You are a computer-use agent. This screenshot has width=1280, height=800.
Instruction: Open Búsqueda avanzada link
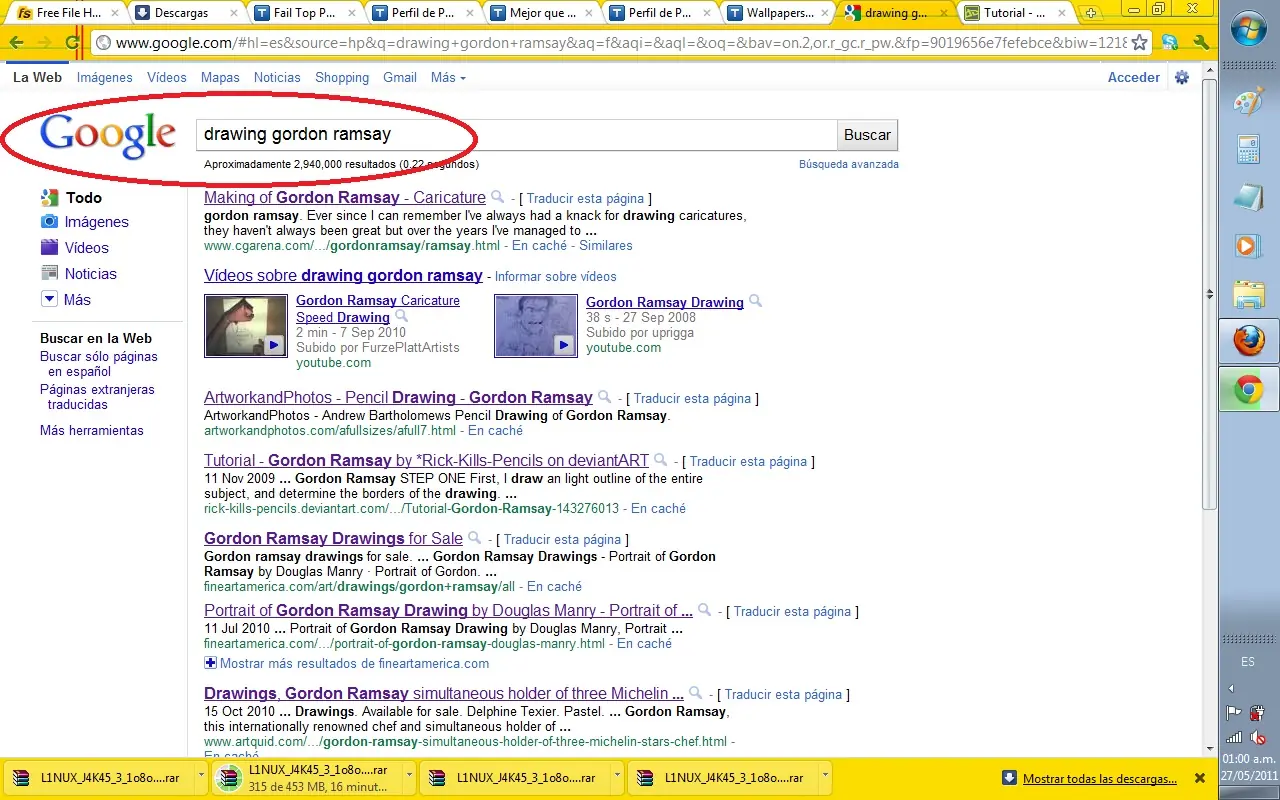849,164
